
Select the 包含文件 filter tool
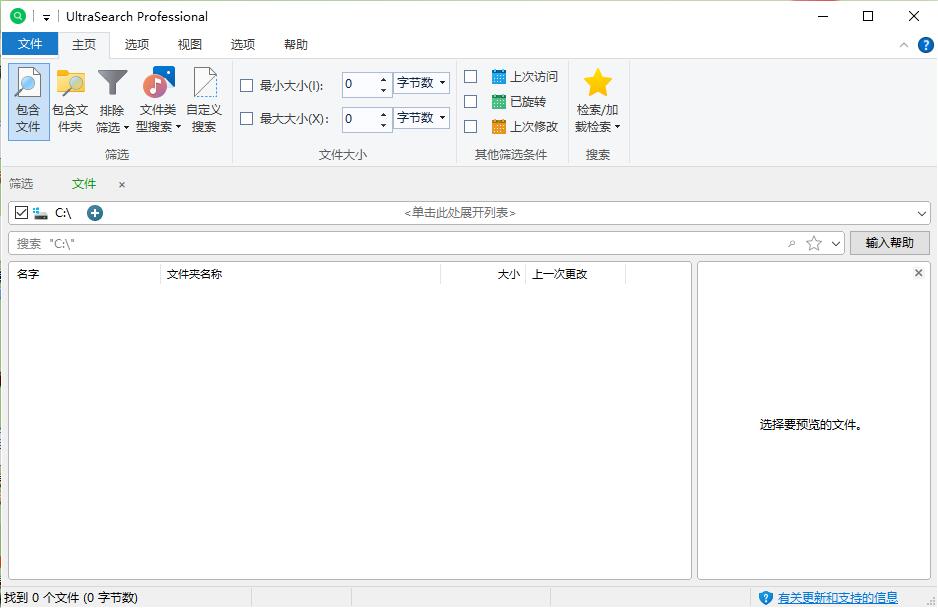28,102
